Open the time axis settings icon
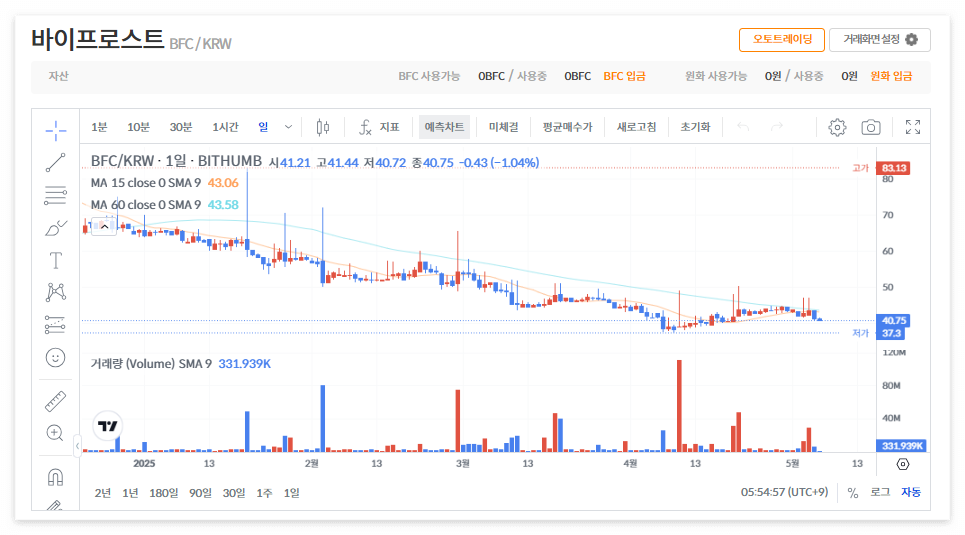This screenshot has height=535, width=965. click(903, 464)
